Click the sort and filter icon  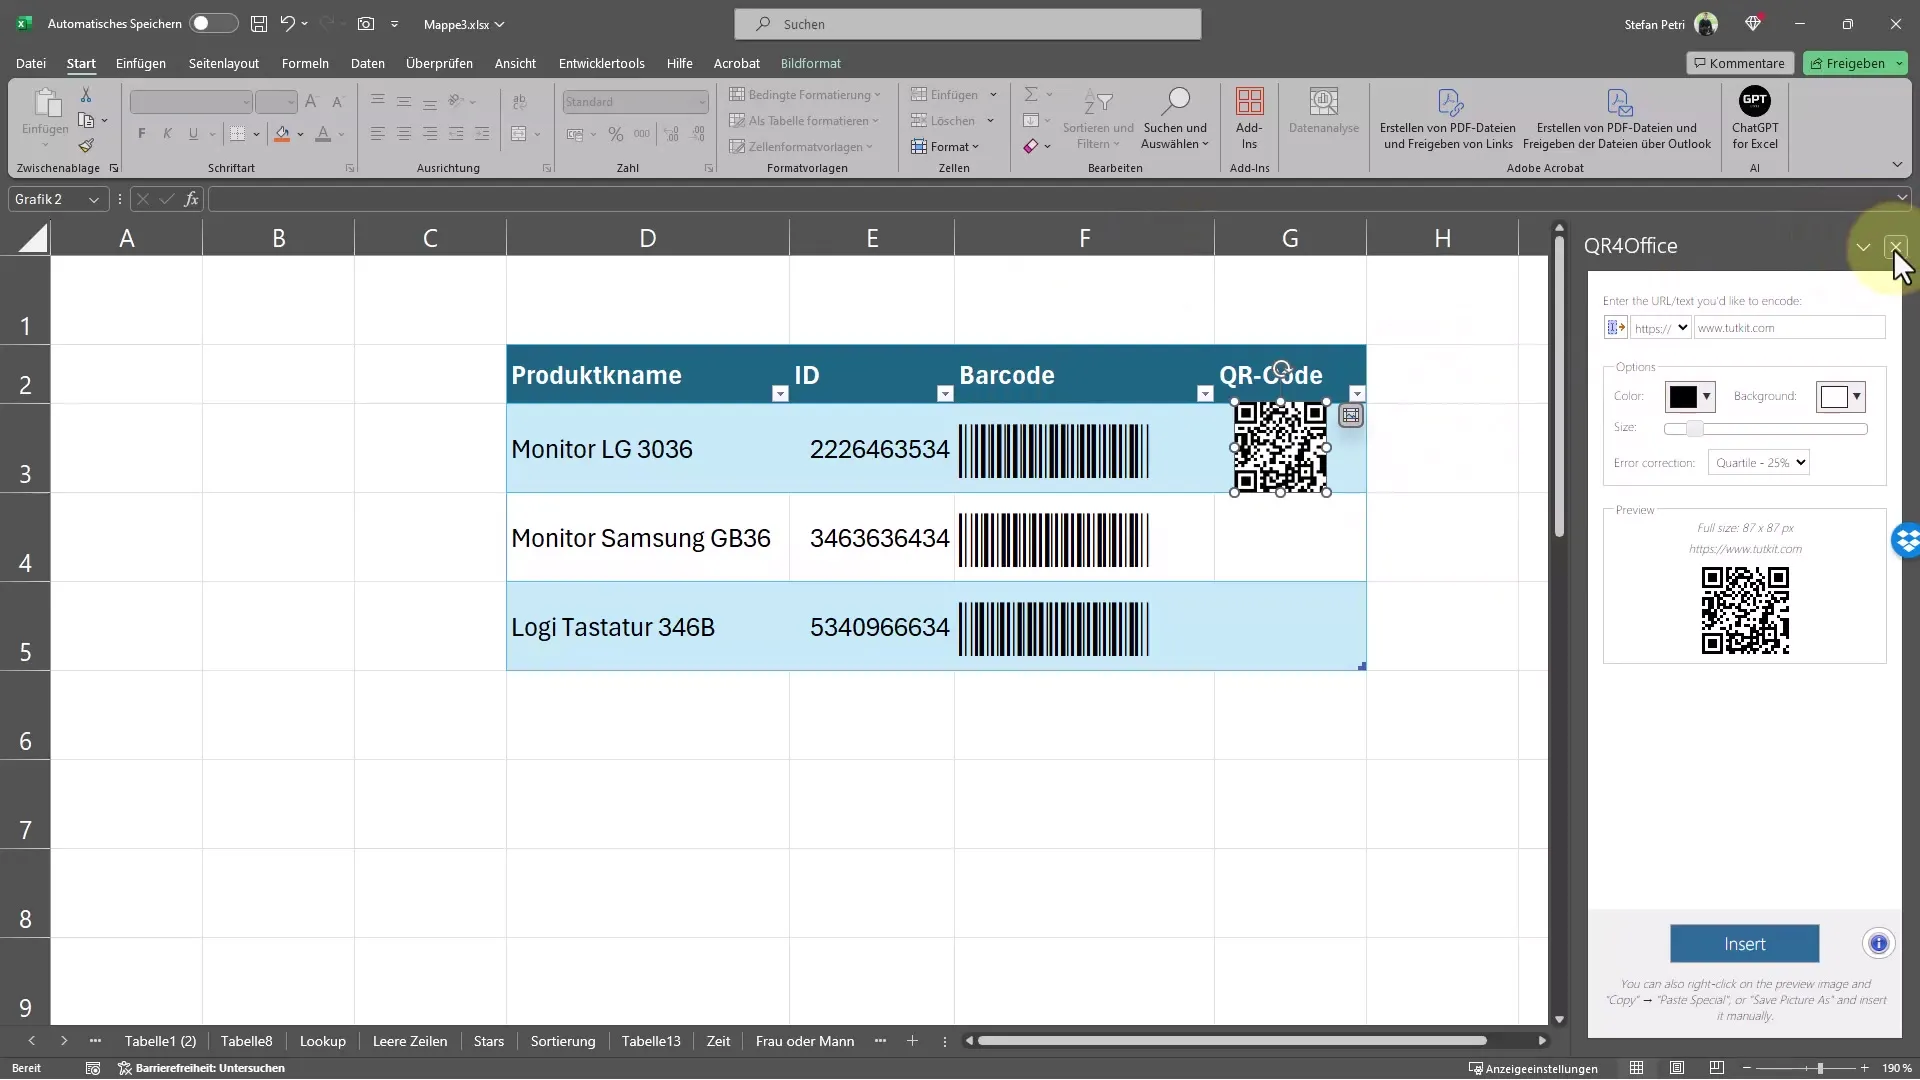click(x=1097, y=117)
